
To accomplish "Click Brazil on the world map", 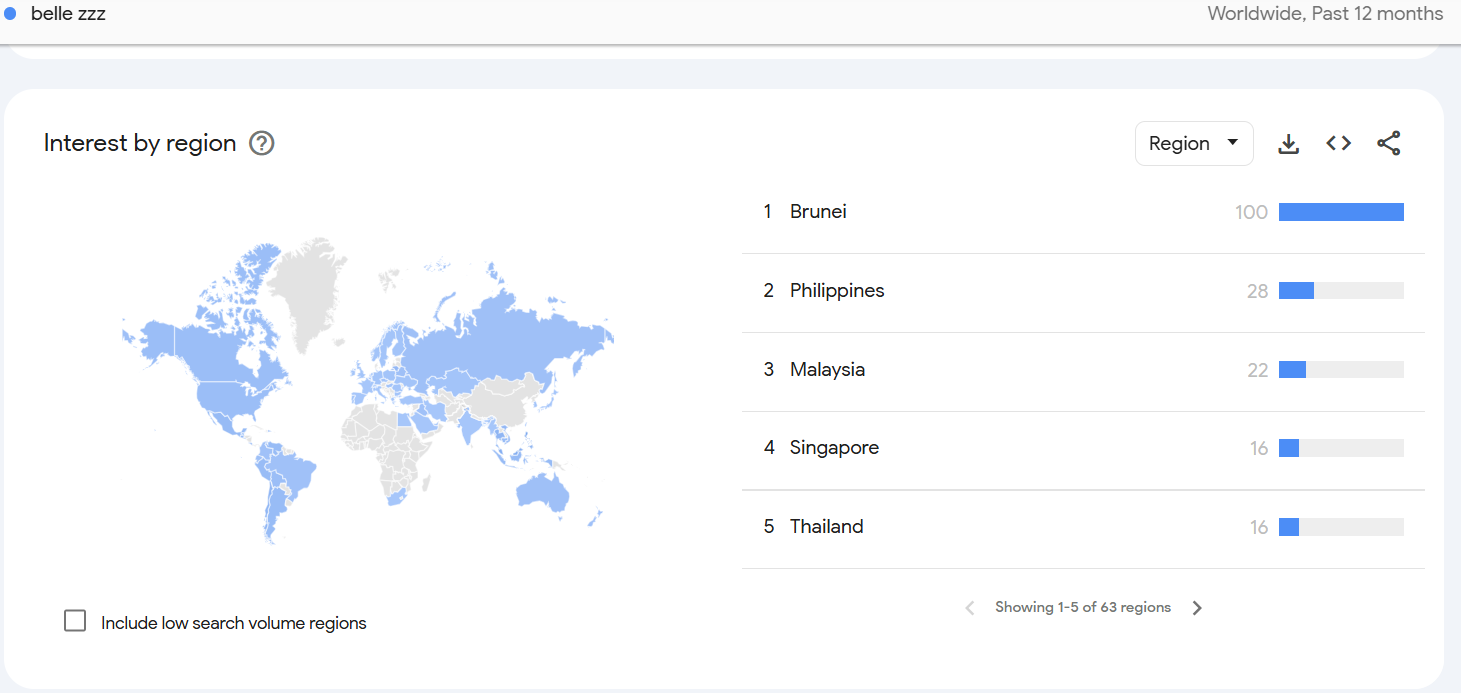I will click(x=296, y=472).
